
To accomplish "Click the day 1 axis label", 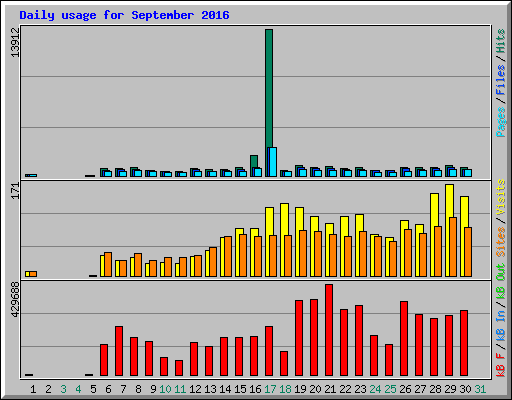I will pyautogui.click(x=33, y=389).
